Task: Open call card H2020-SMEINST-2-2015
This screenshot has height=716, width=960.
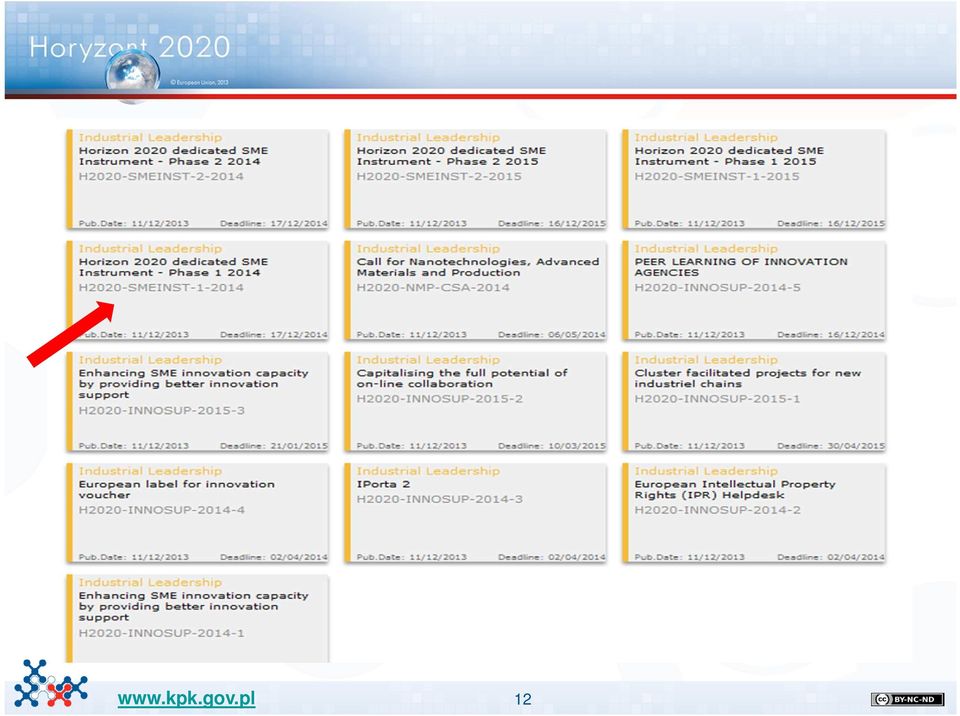Action: tap(475, 179)
